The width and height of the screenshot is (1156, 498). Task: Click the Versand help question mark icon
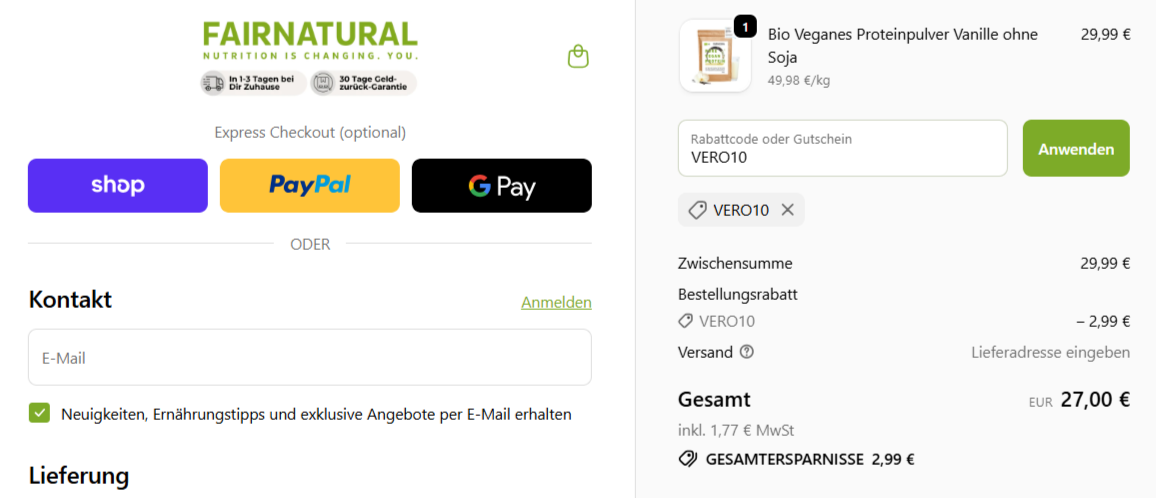747,353
